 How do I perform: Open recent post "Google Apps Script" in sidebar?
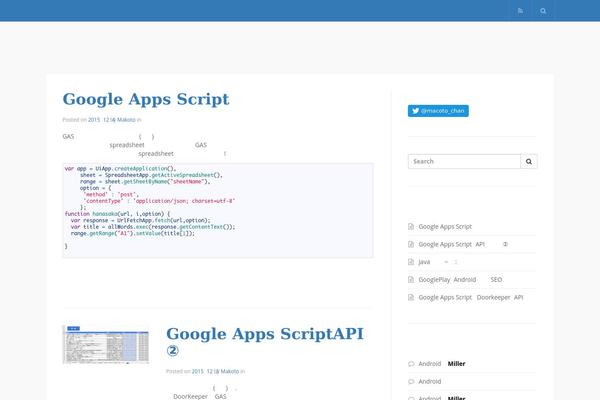[x=445, y=227]
